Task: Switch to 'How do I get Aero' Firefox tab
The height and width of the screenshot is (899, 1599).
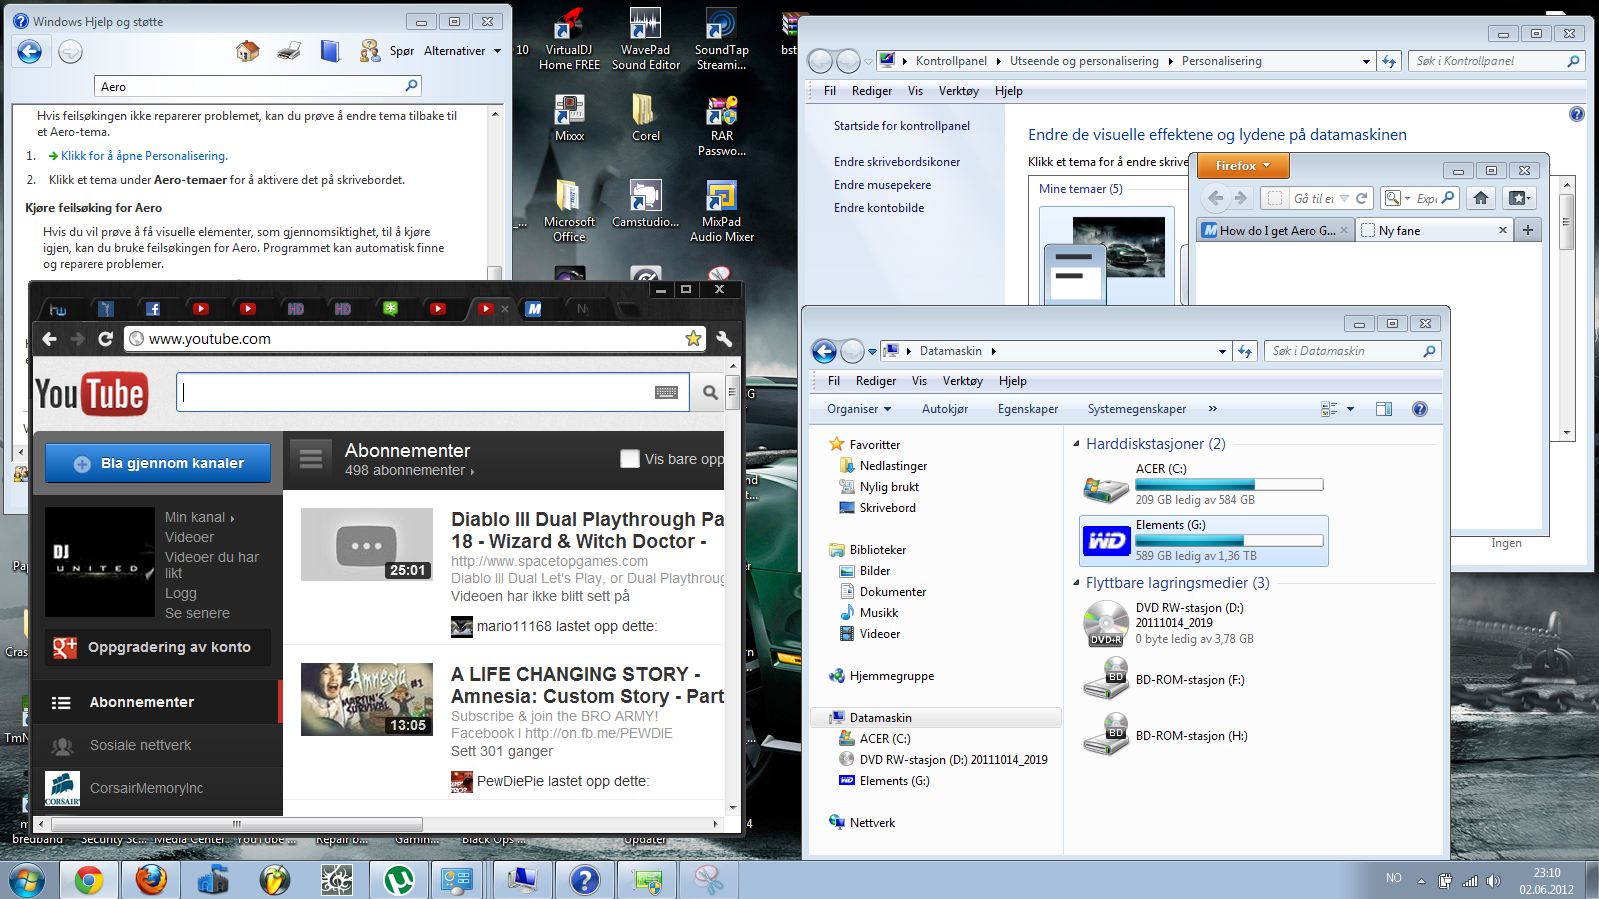Action: point(1276,231)
